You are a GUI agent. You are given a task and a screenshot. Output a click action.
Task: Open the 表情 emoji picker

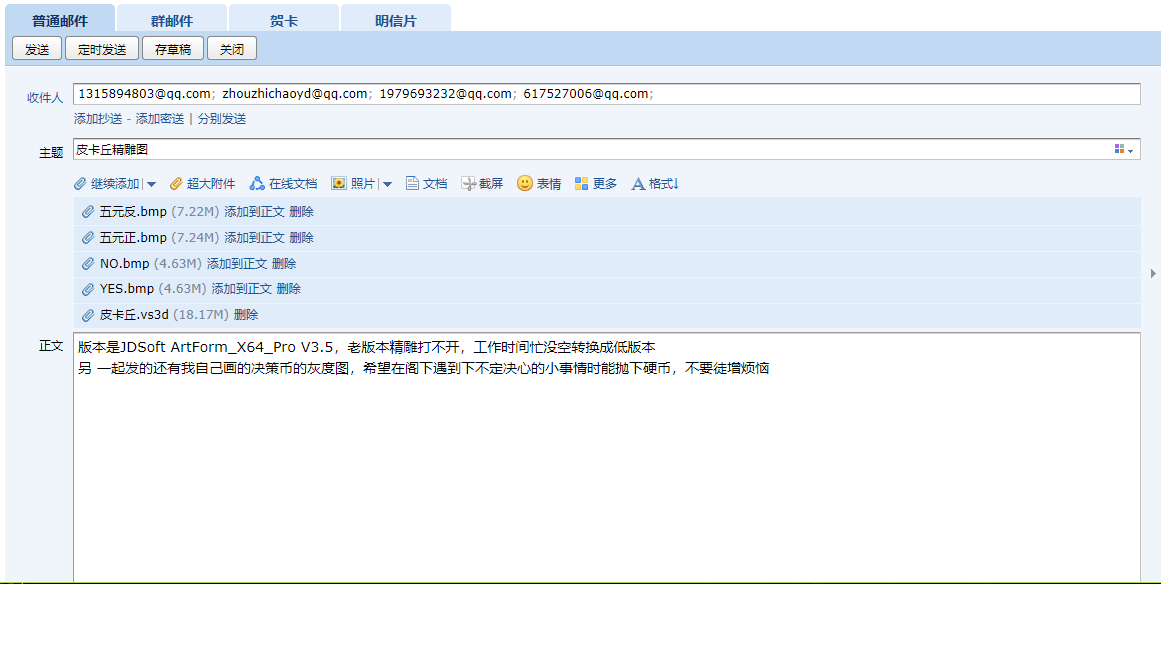click(x=539, y=184)
